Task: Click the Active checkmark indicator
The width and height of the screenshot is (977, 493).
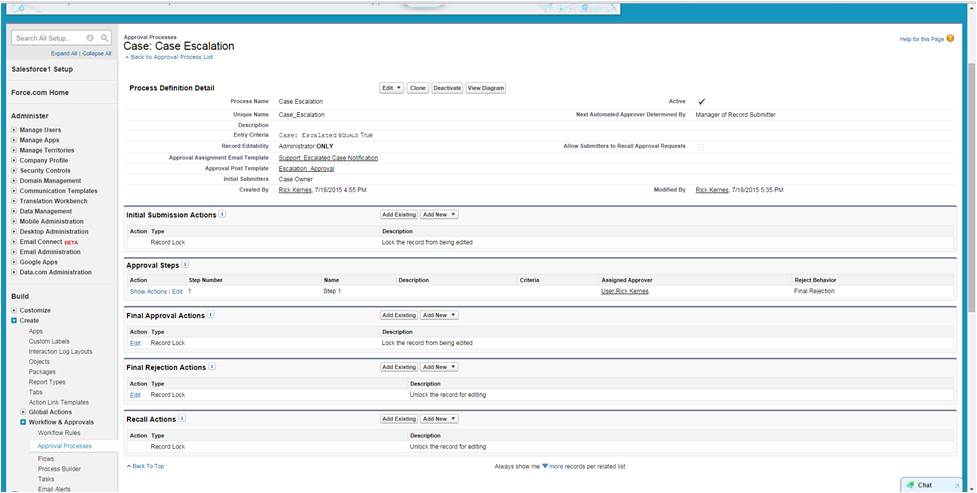Action: [x=701, y=101]
